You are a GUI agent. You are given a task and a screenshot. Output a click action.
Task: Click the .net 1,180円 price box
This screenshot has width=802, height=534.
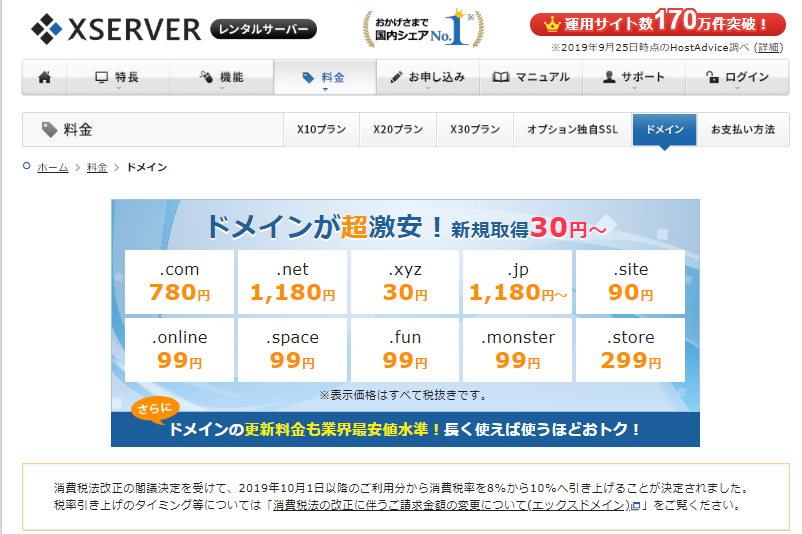point(293,282)
